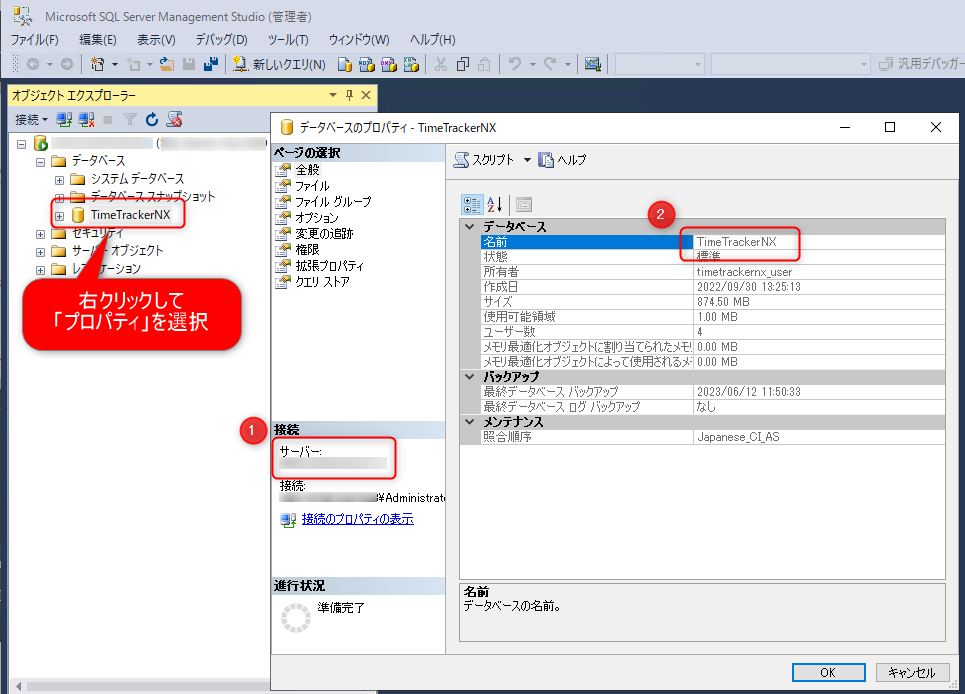The image size is (965, 694).
Task: Open the スクリプト dropdown arrow
Action: (x=527, y=160)
